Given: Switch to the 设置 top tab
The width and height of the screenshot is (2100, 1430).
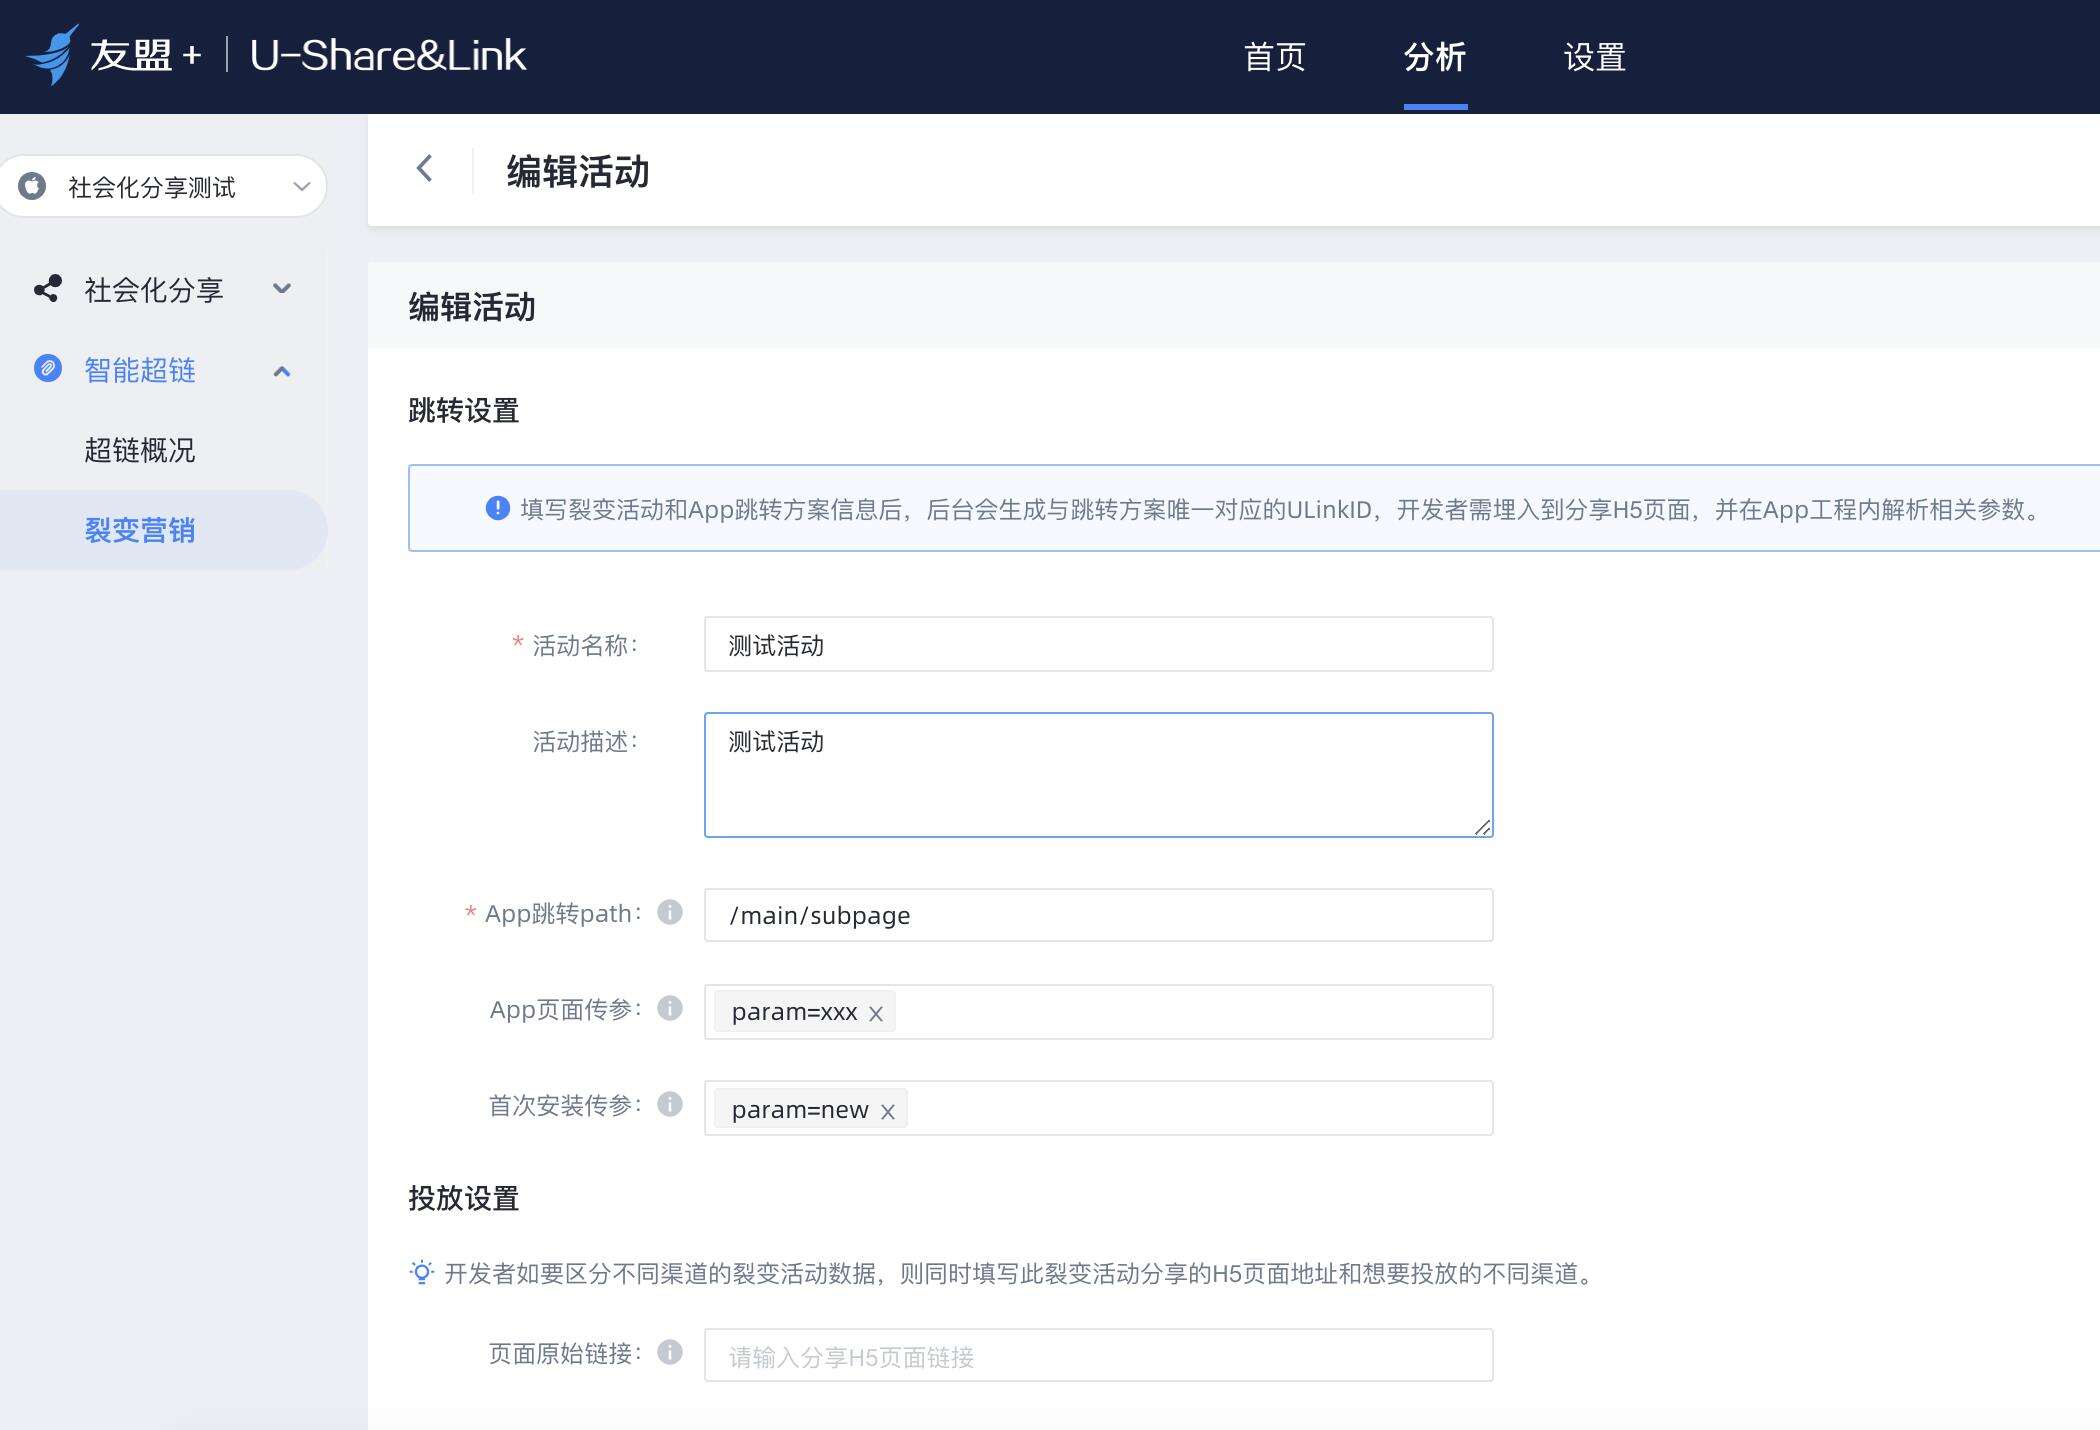Looking at the screenshot, I should [x=1595, y=57].
